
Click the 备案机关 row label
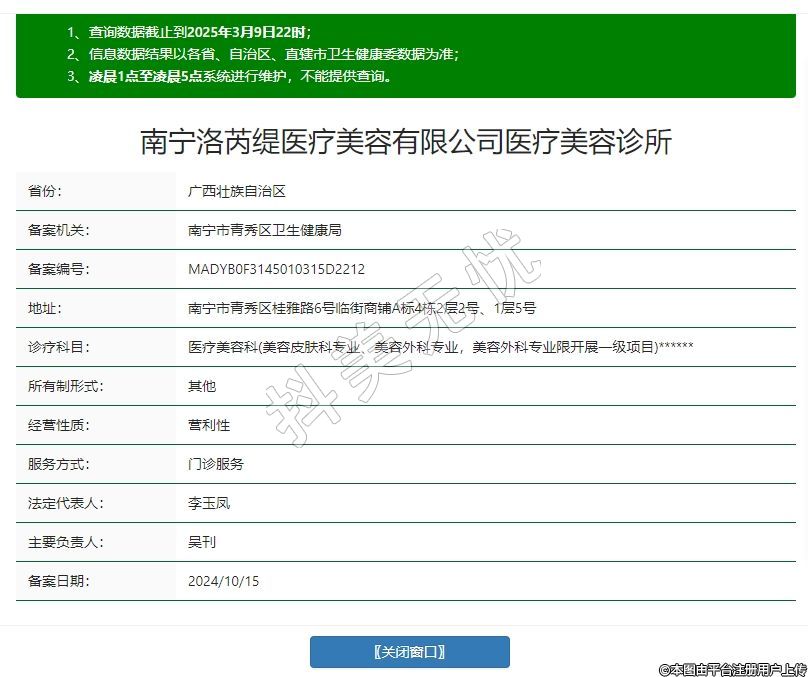click(x=58, y=230)
